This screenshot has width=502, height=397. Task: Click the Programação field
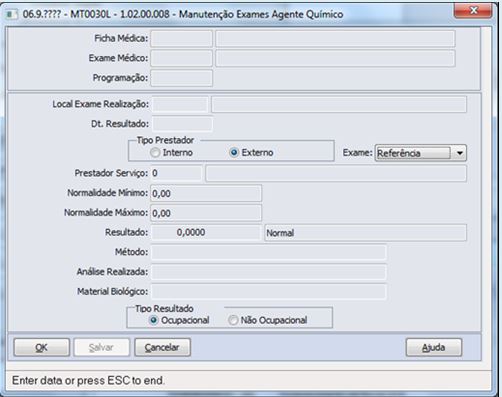(x=181, y=78)
